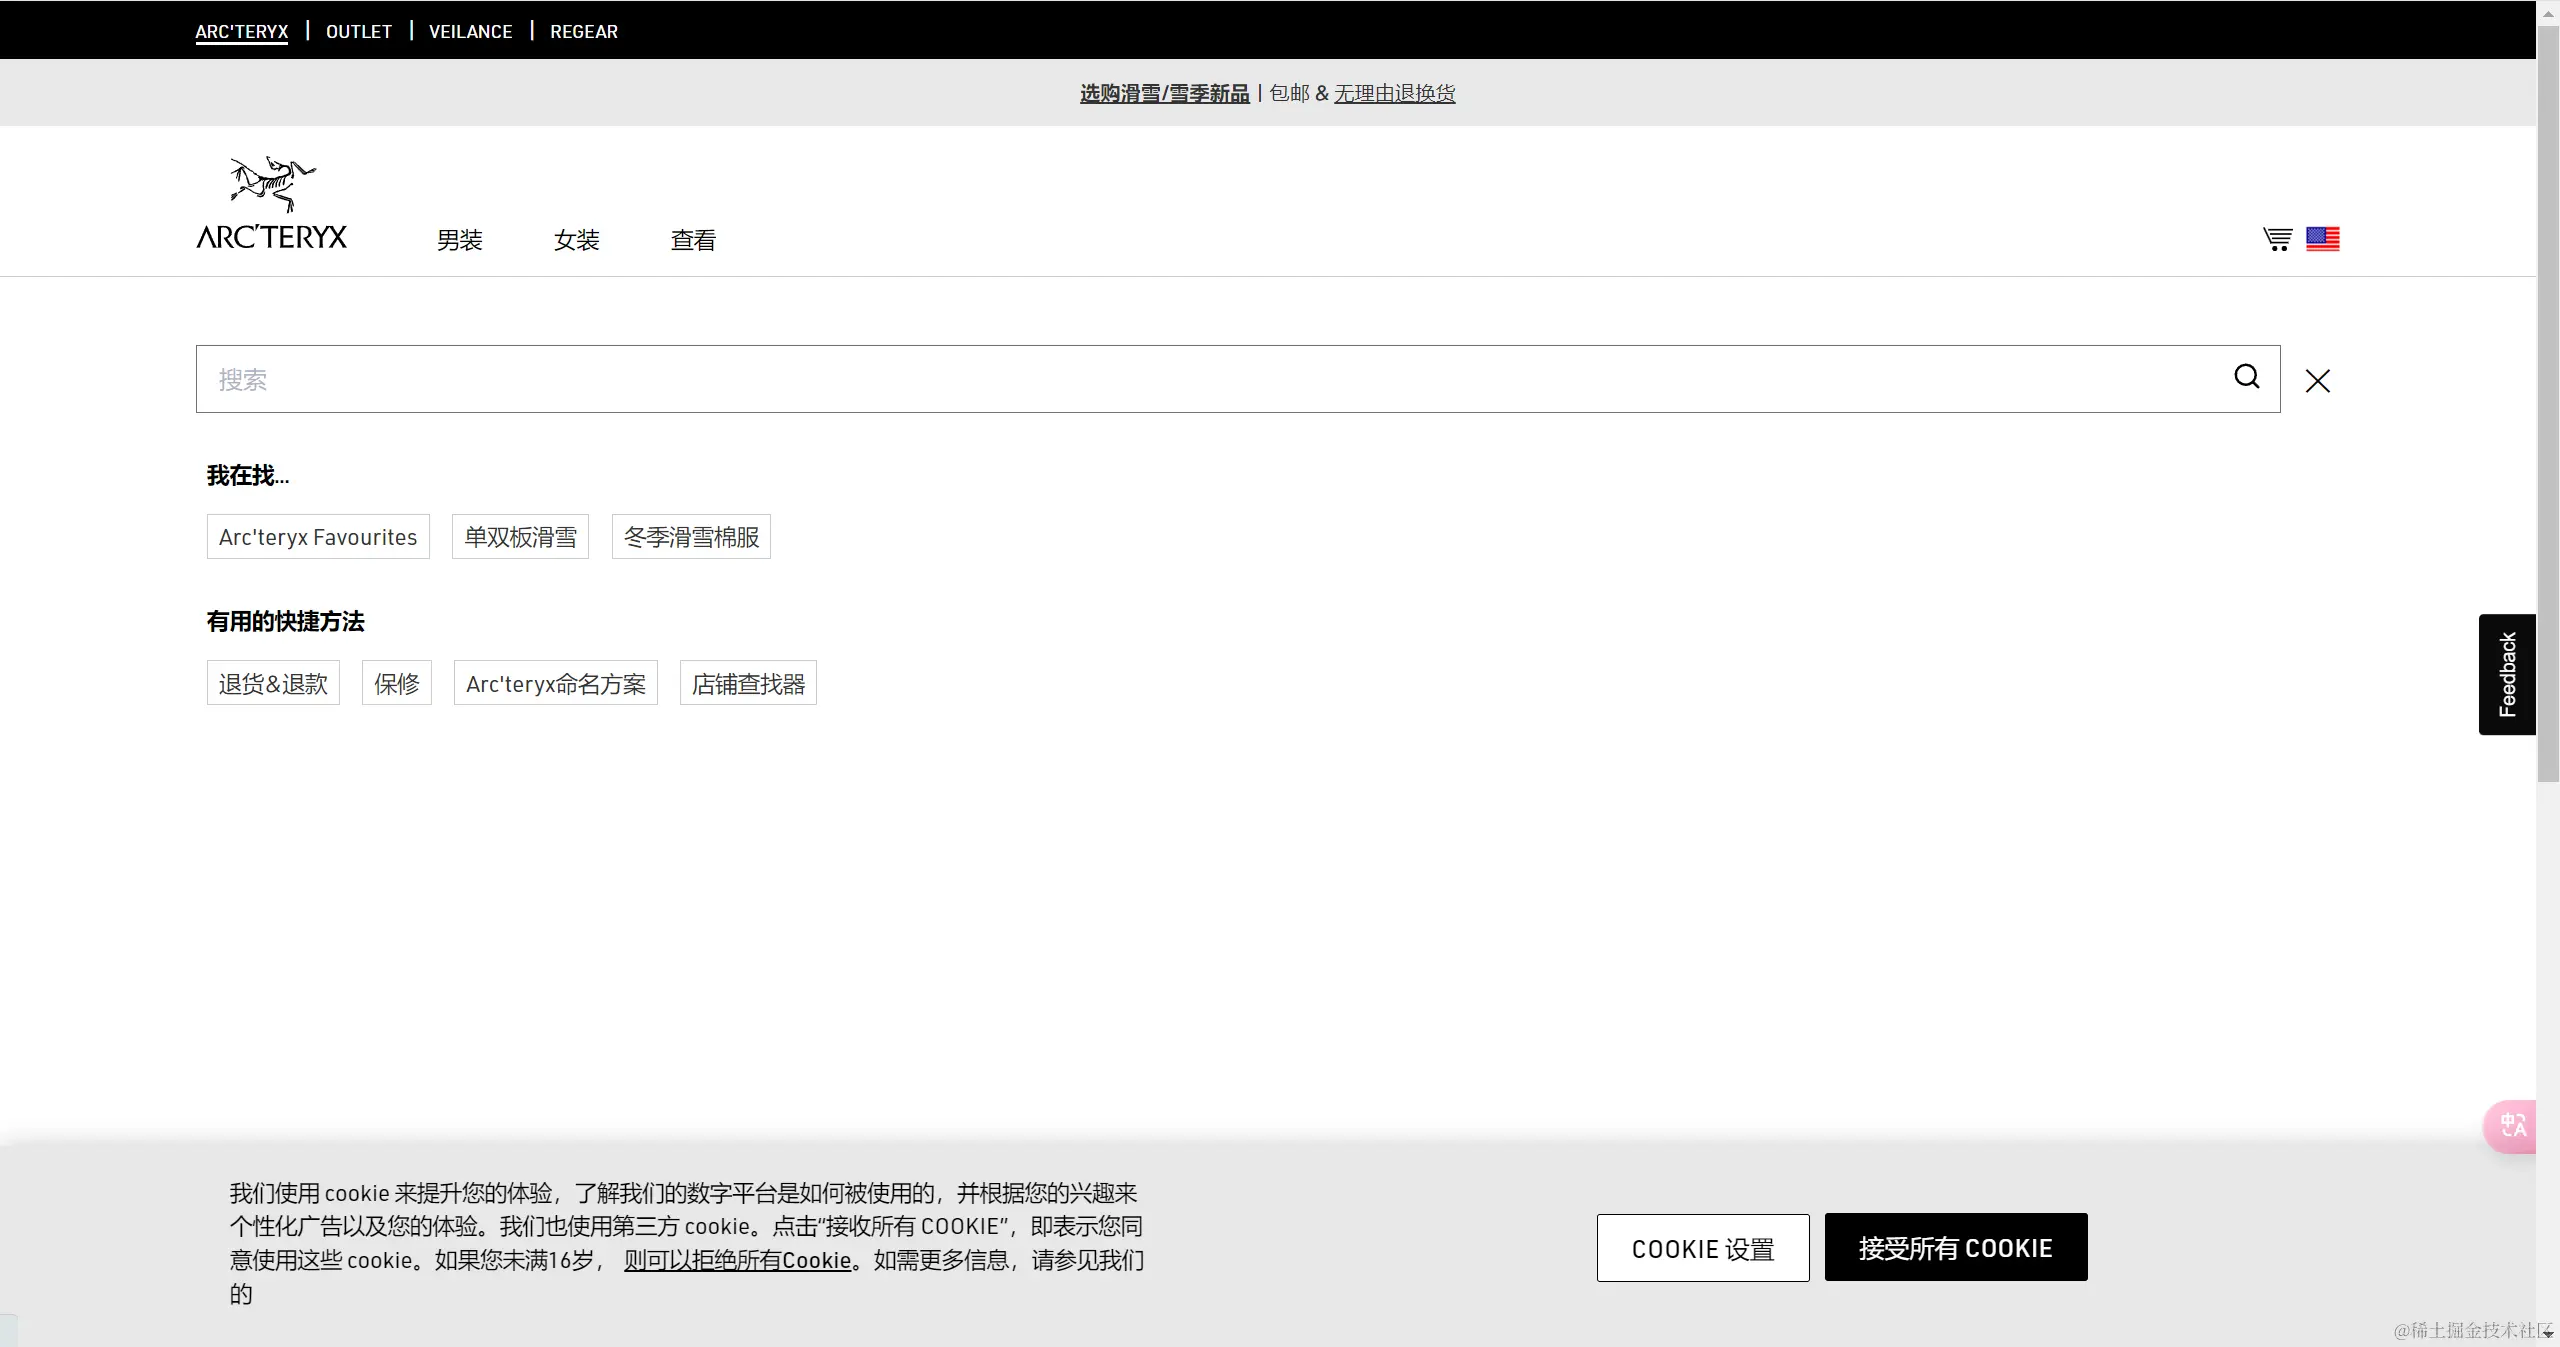This screenshot has height=1347, width=2560.
Task: Go to the REGEAR site tab
Action: coord(584,32)
